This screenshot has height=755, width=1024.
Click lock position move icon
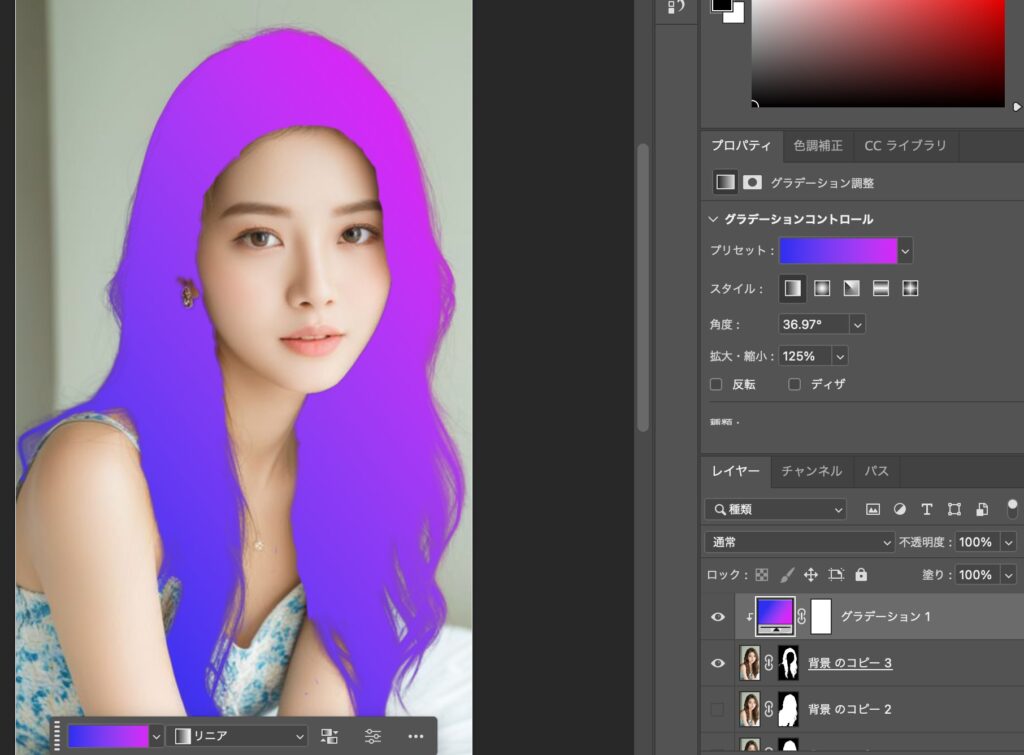(811, 575)
